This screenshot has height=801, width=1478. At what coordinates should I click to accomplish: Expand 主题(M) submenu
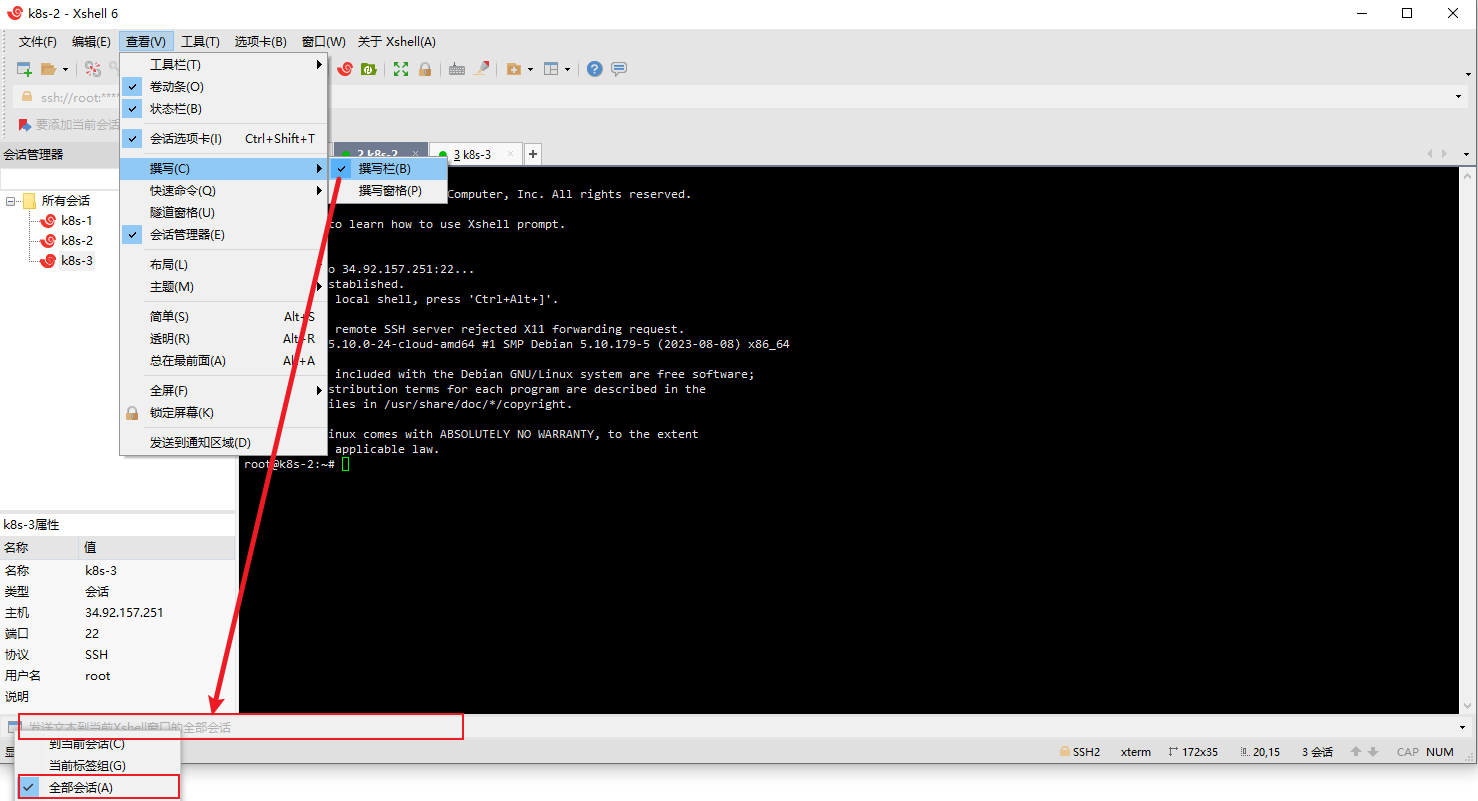click(223, 287)
